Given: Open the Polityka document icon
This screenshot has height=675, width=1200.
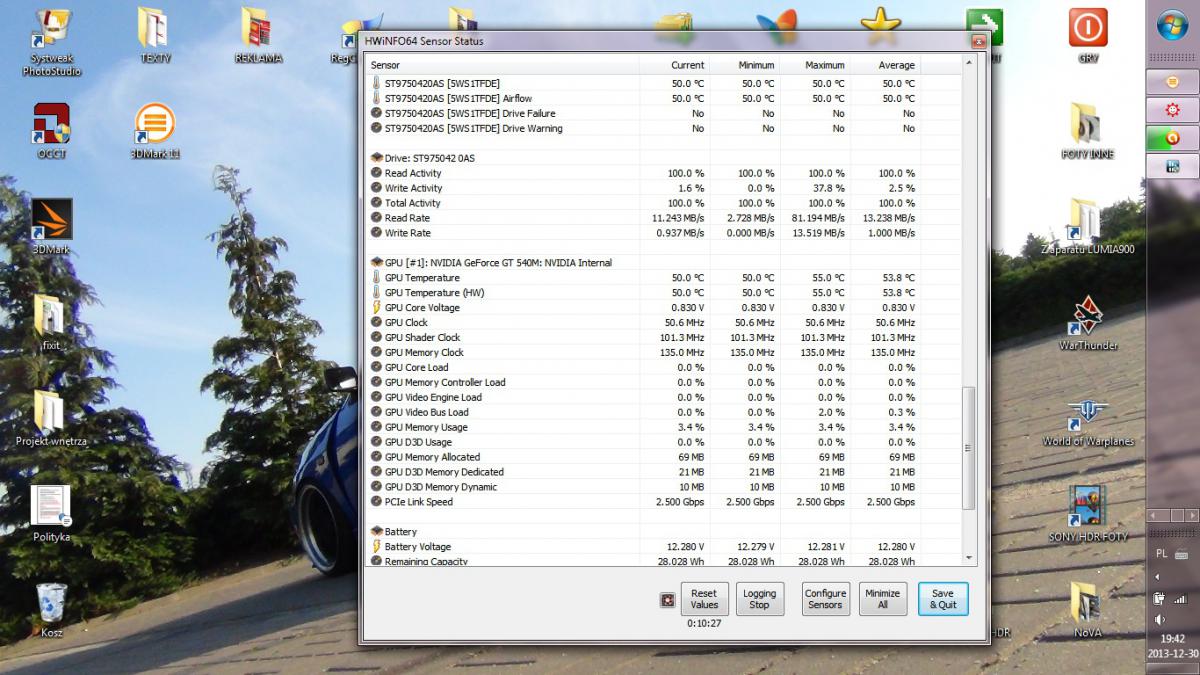Looking at the screenshot, I should tap(51, 514).
